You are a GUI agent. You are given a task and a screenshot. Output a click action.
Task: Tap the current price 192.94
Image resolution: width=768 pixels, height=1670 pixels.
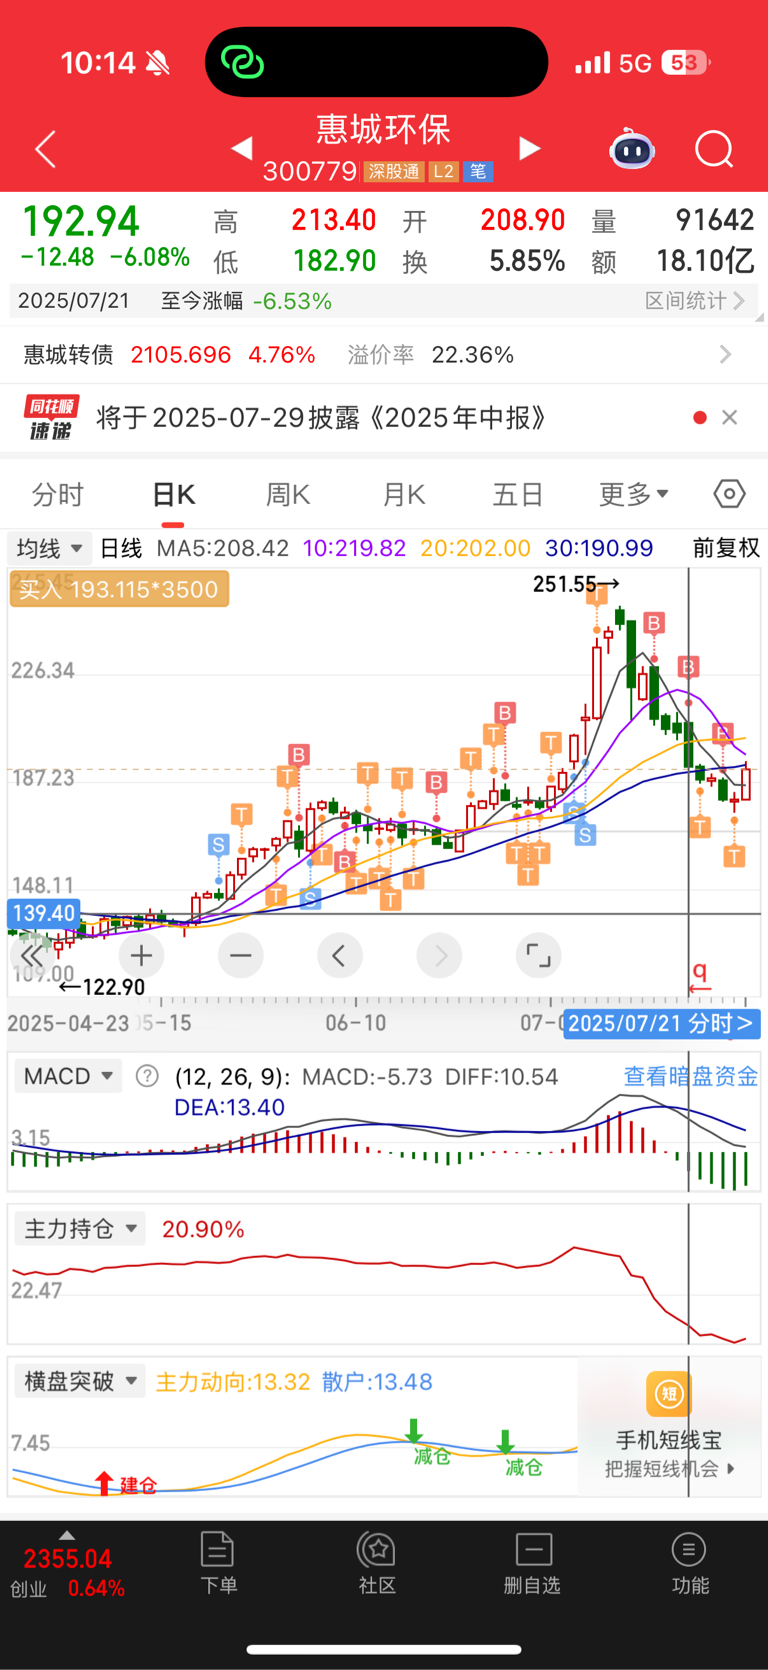click(81, 221)
